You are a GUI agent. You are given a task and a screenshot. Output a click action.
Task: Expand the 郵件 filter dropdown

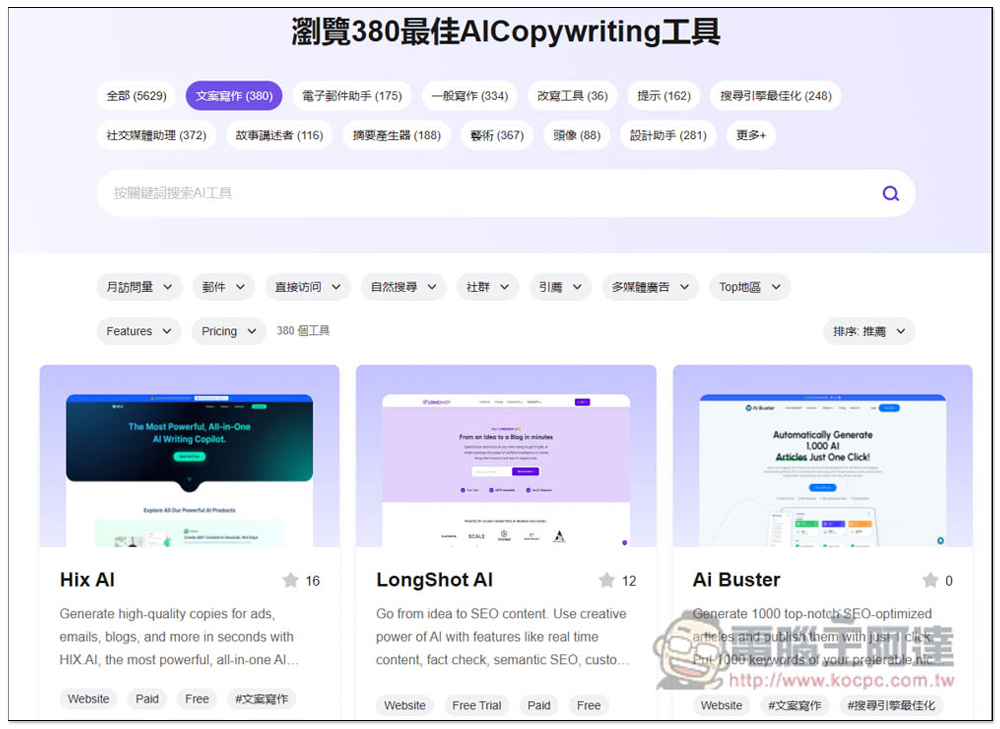[223, 287]
